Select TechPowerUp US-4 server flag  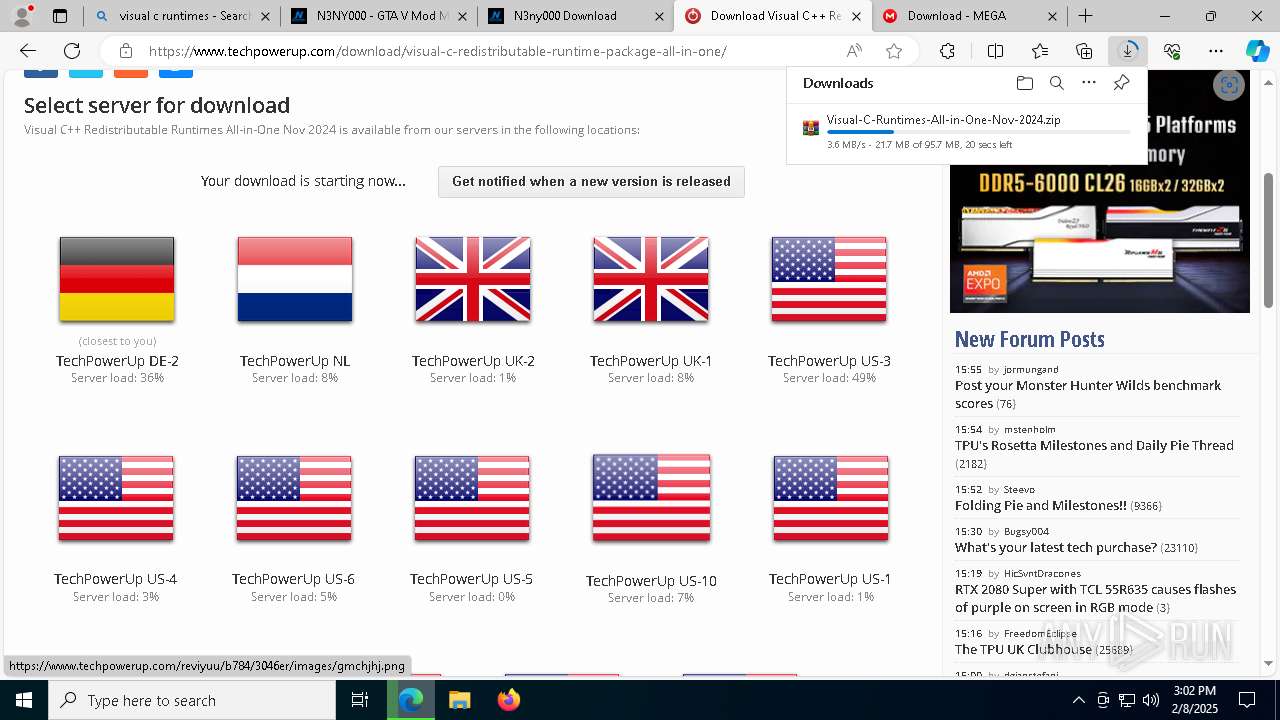click(x=116, y=498)
